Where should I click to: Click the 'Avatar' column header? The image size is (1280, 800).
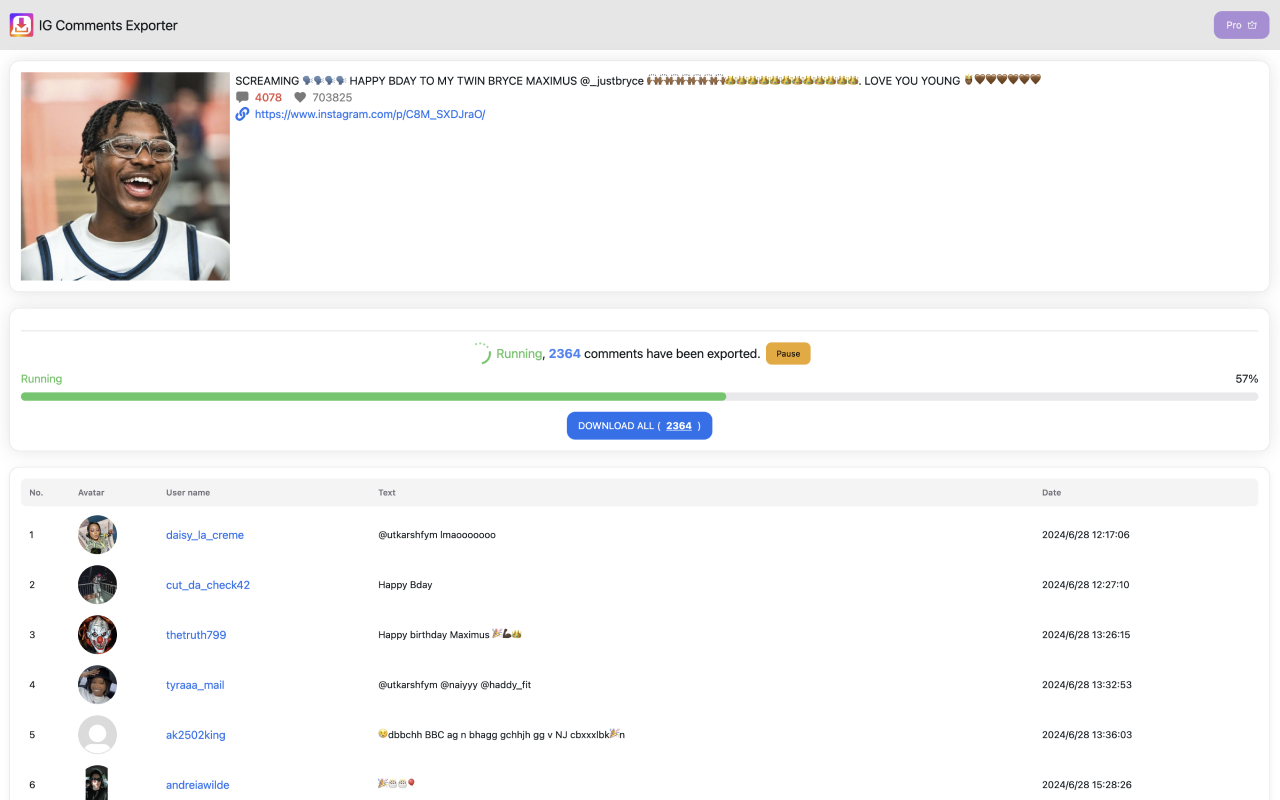tap(91, 492)
